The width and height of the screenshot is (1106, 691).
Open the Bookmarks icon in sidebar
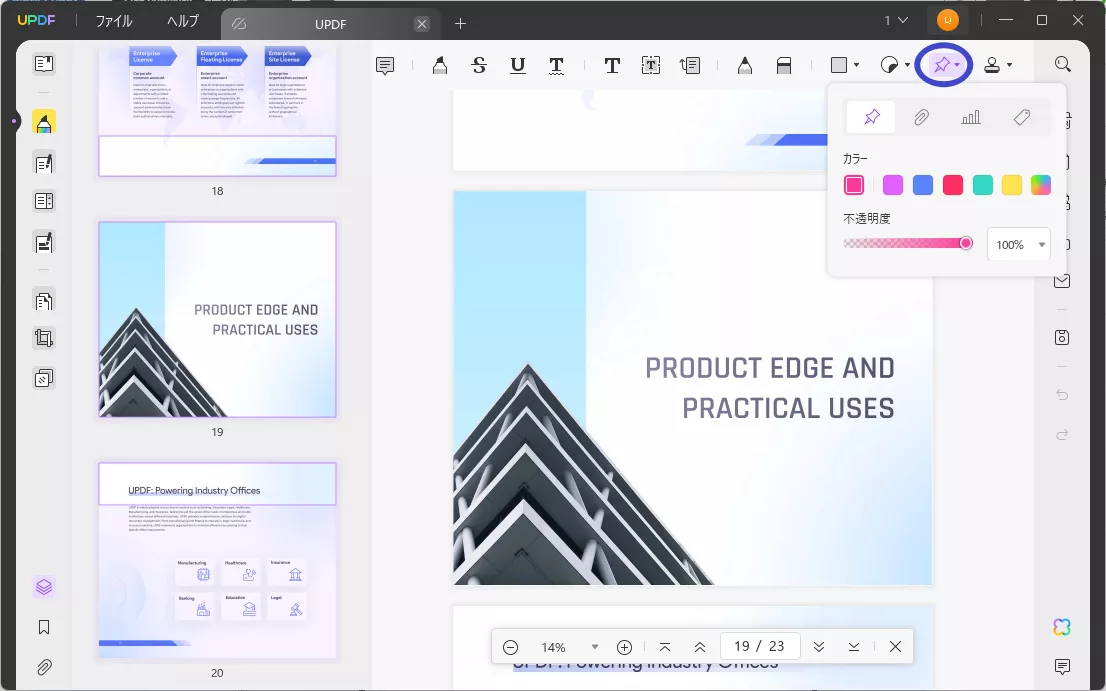(44, 628)
